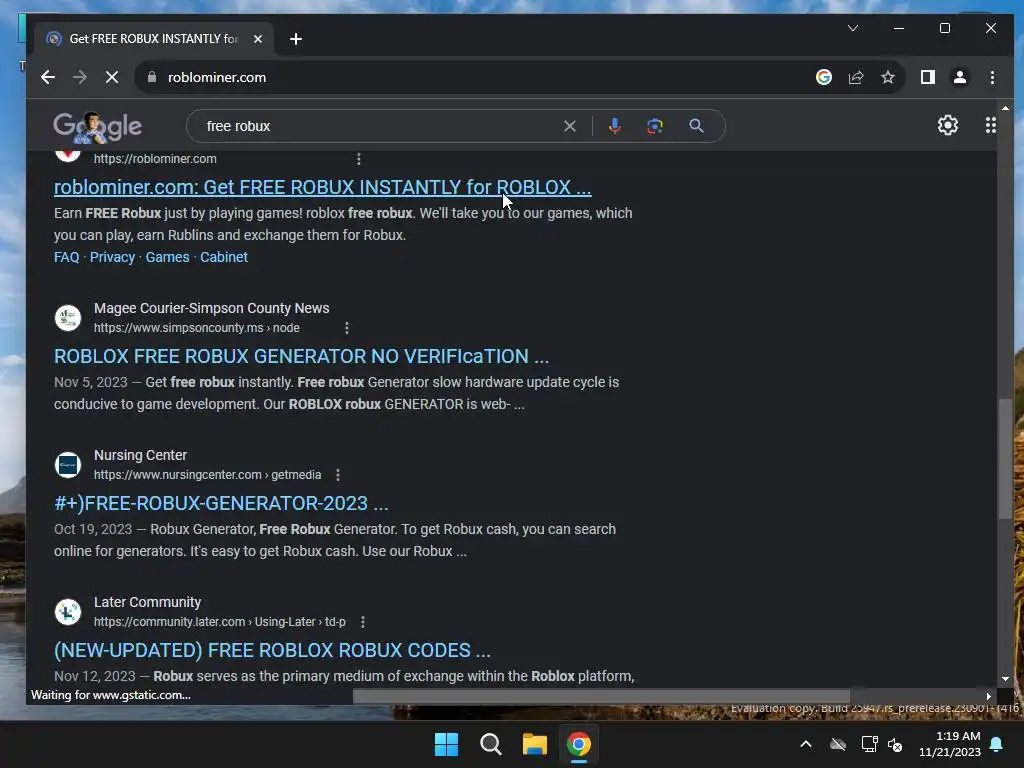
Task: Open Windows taskbar search
Action: 490,744
